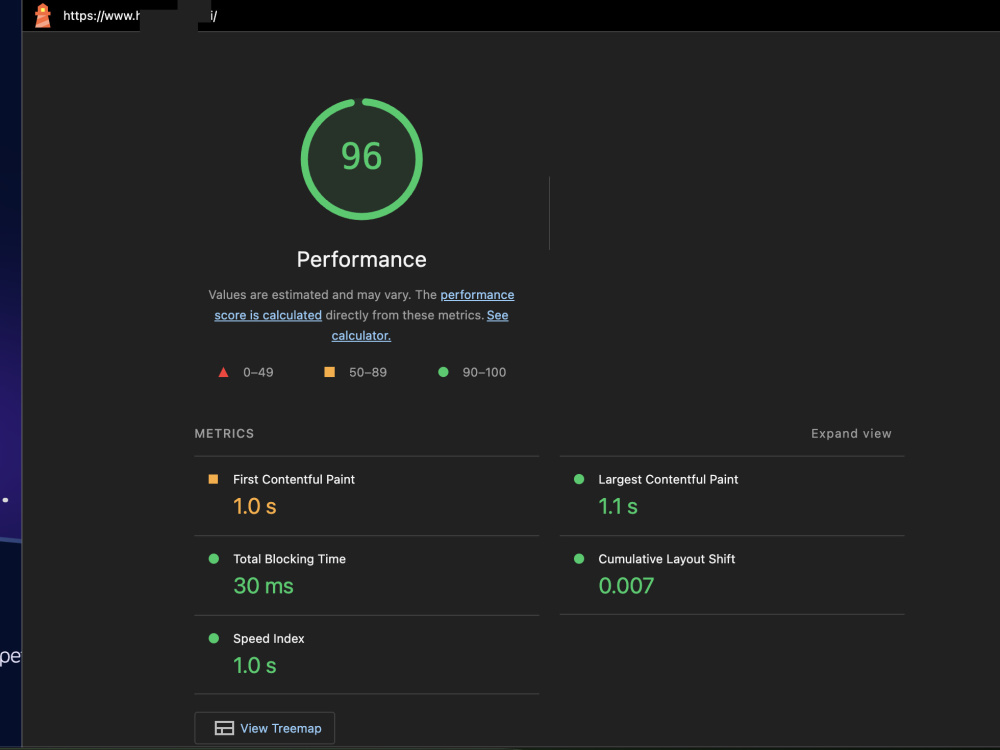Click the View Treemap button
This screenshot has height=750, width=1000.
265,728
